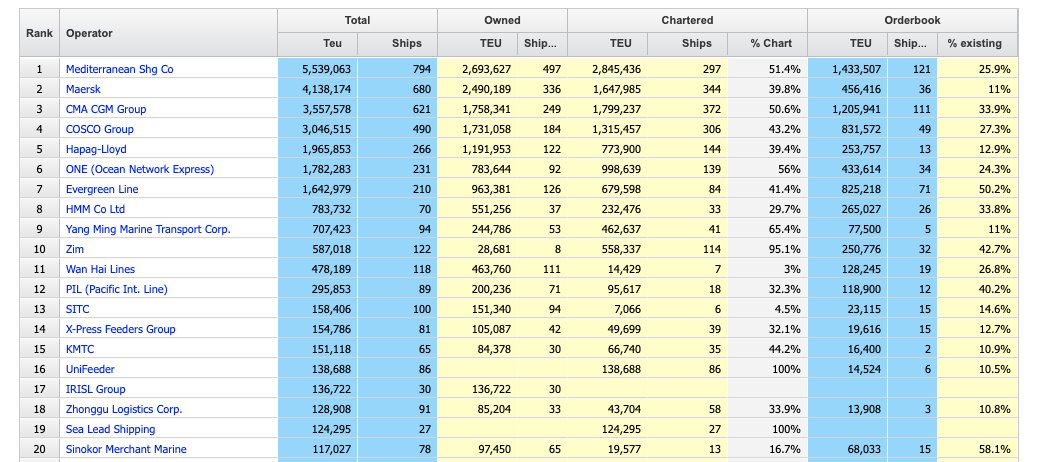Select Zhonggu's 33.9% chartered cell
The height and width of the screenshot is (462, 1038).
coord(767,409)
